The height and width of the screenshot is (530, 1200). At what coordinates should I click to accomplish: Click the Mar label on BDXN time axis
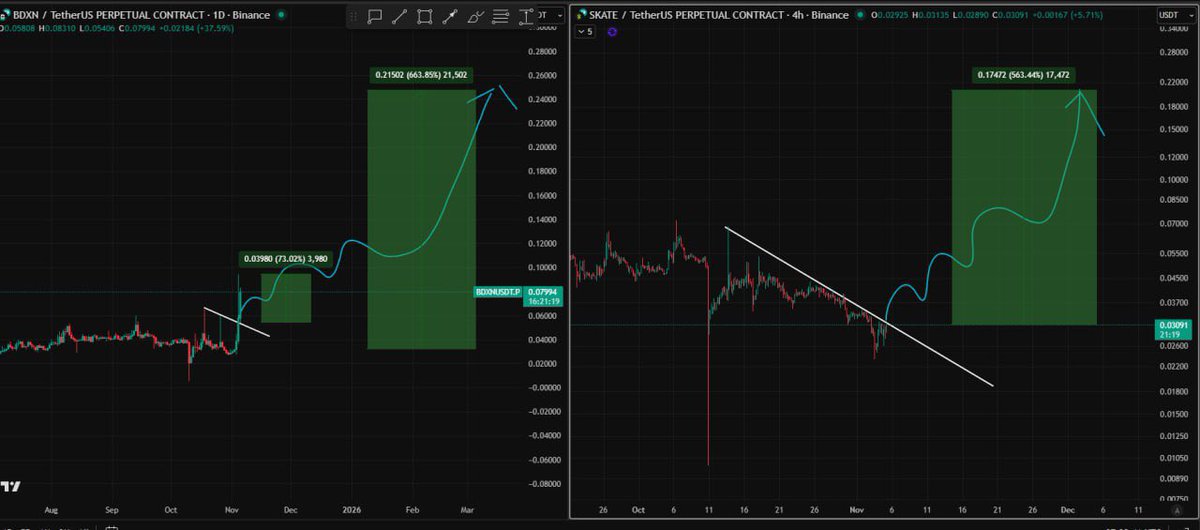(465, 508)
